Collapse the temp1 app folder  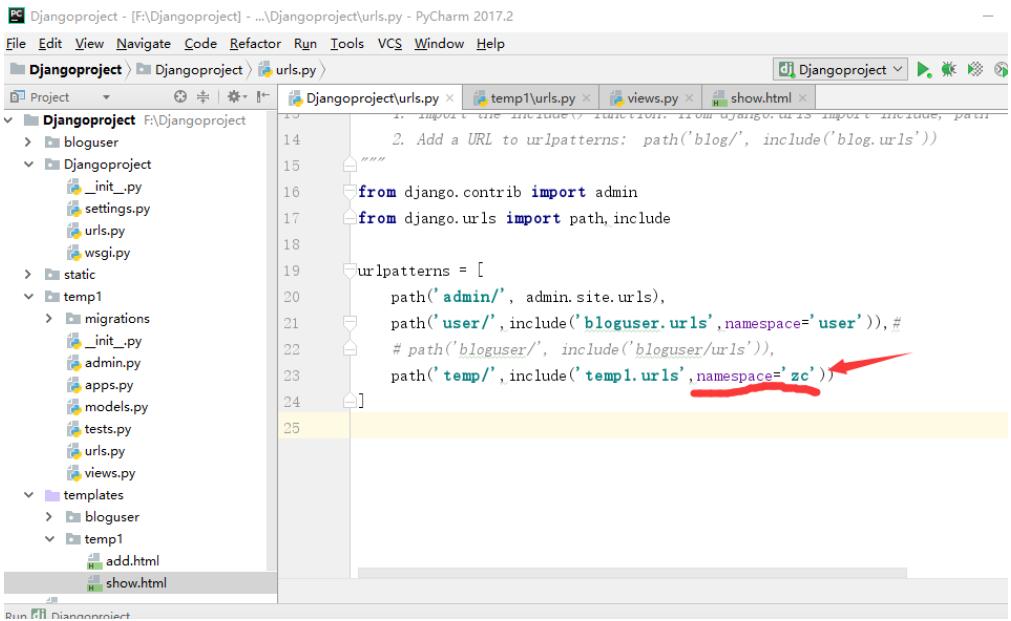pos(29,297)
